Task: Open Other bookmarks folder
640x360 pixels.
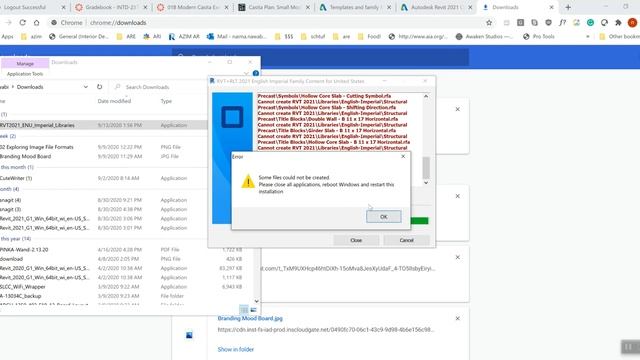Action: (x=620, y=37)
